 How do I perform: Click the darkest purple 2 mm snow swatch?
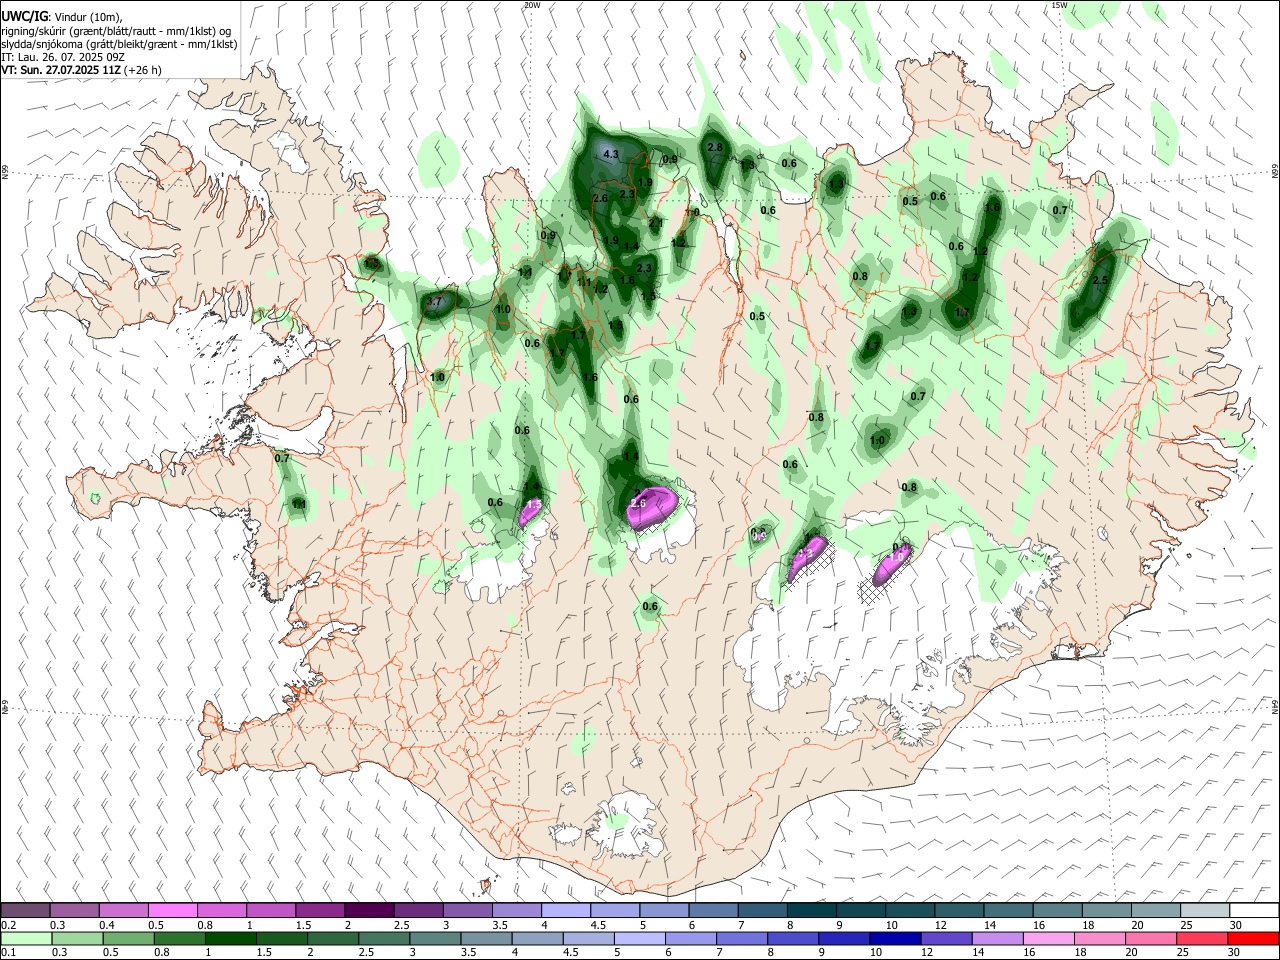click(x=368, y=910)
